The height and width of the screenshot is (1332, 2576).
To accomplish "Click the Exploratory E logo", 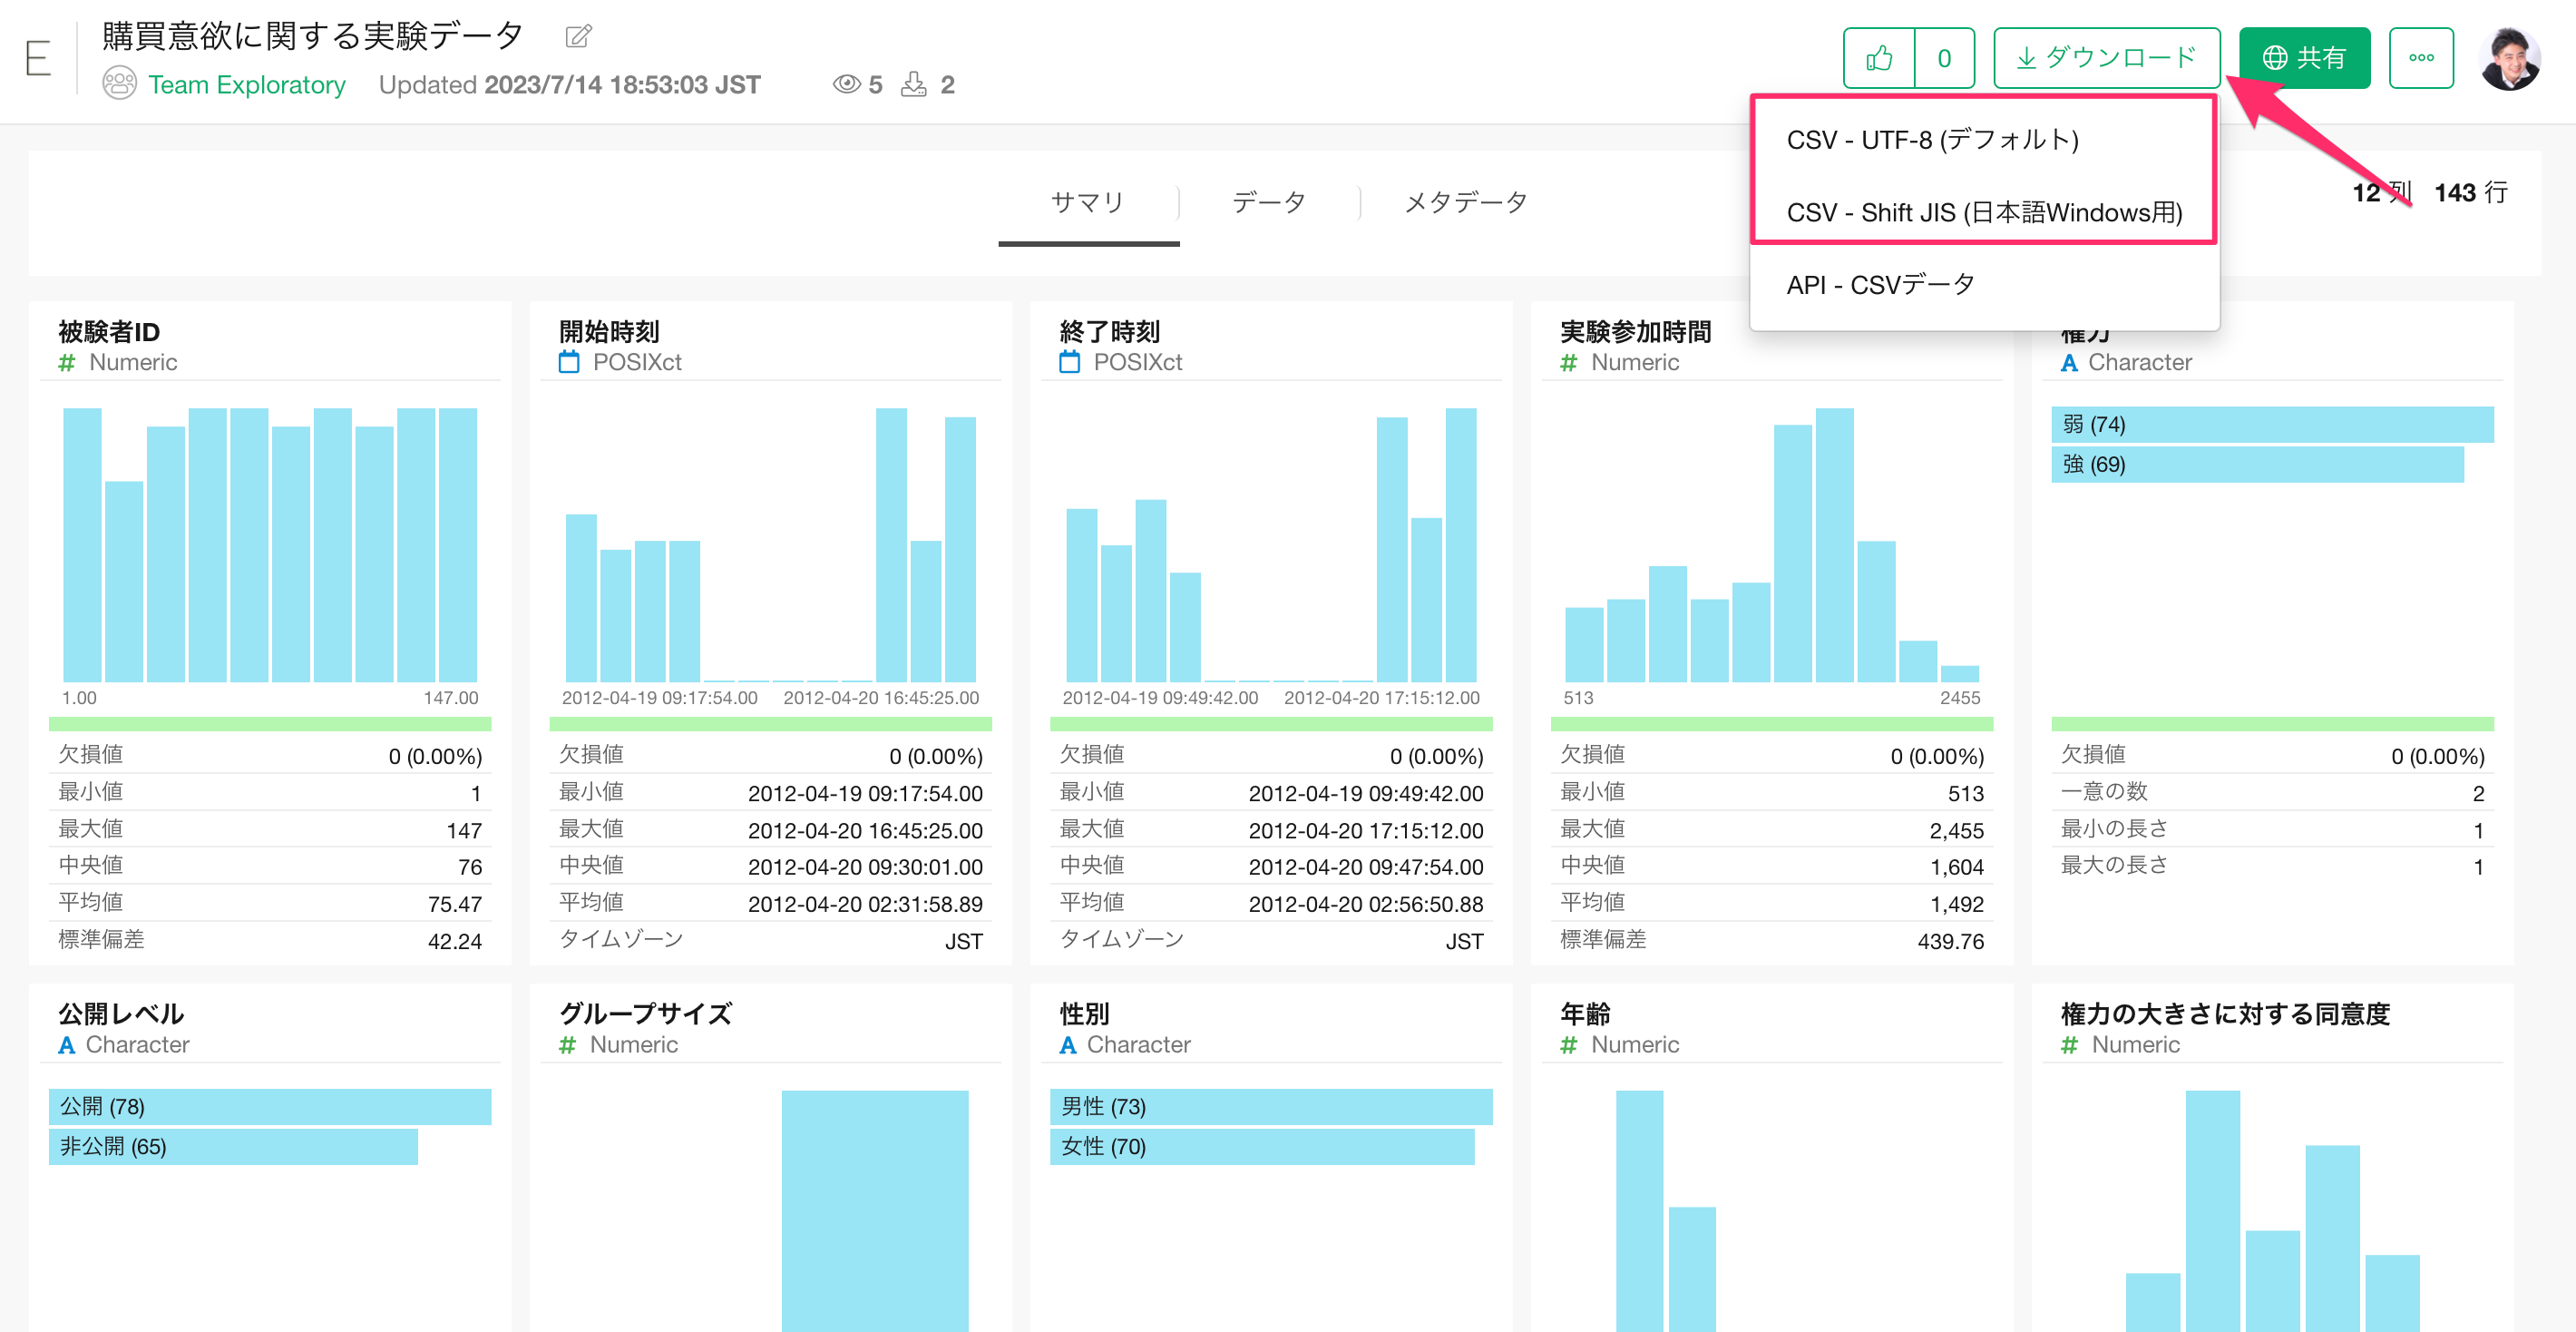I will pos(38,59).
